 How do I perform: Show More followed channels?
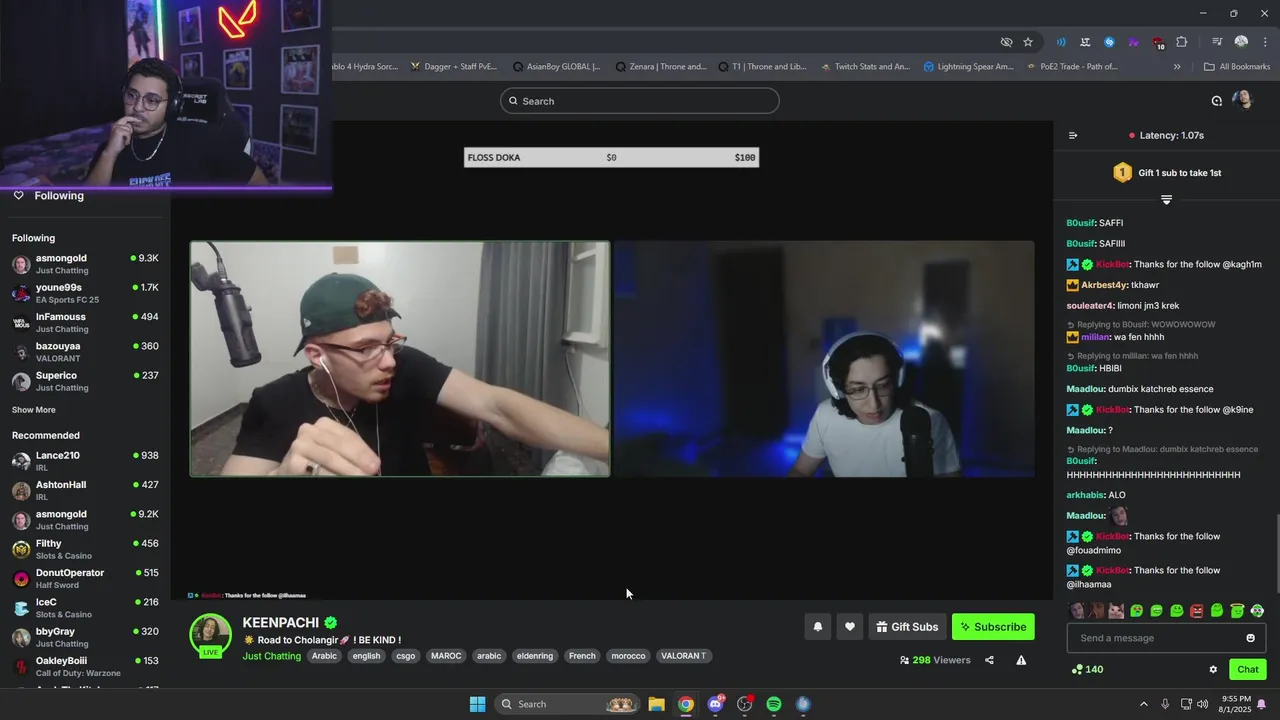(34, 410)
